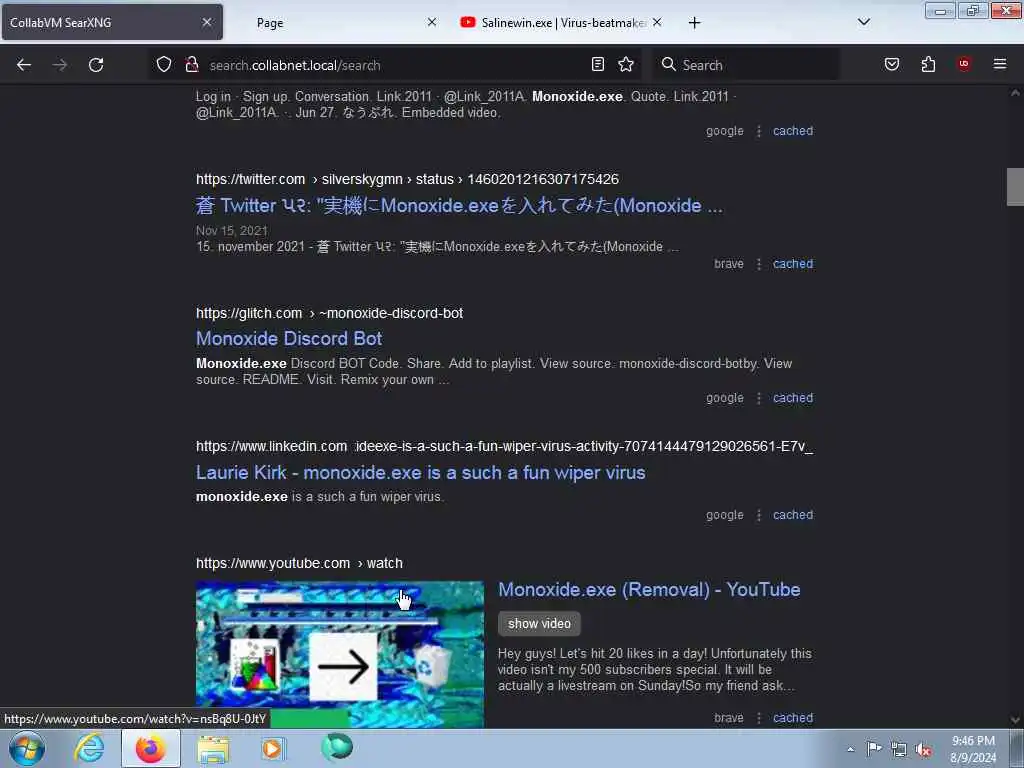1024x768 pixels.
Task: Click the muted volume tray icon
Action: click(x=923, y=749)
